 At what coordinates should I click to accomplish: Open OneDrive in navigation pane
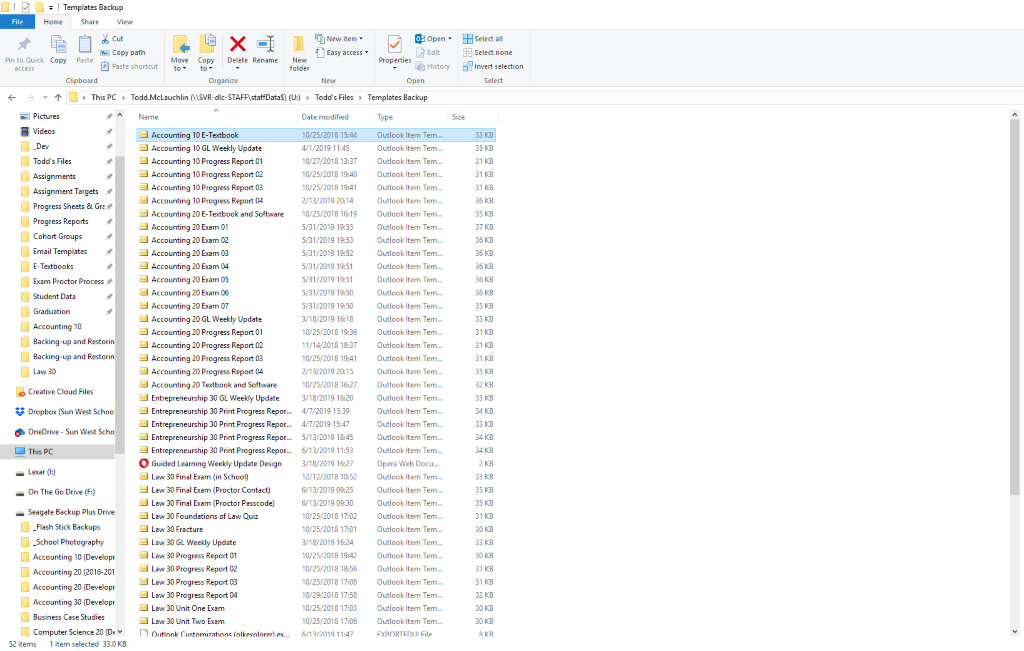click(64, 432)
